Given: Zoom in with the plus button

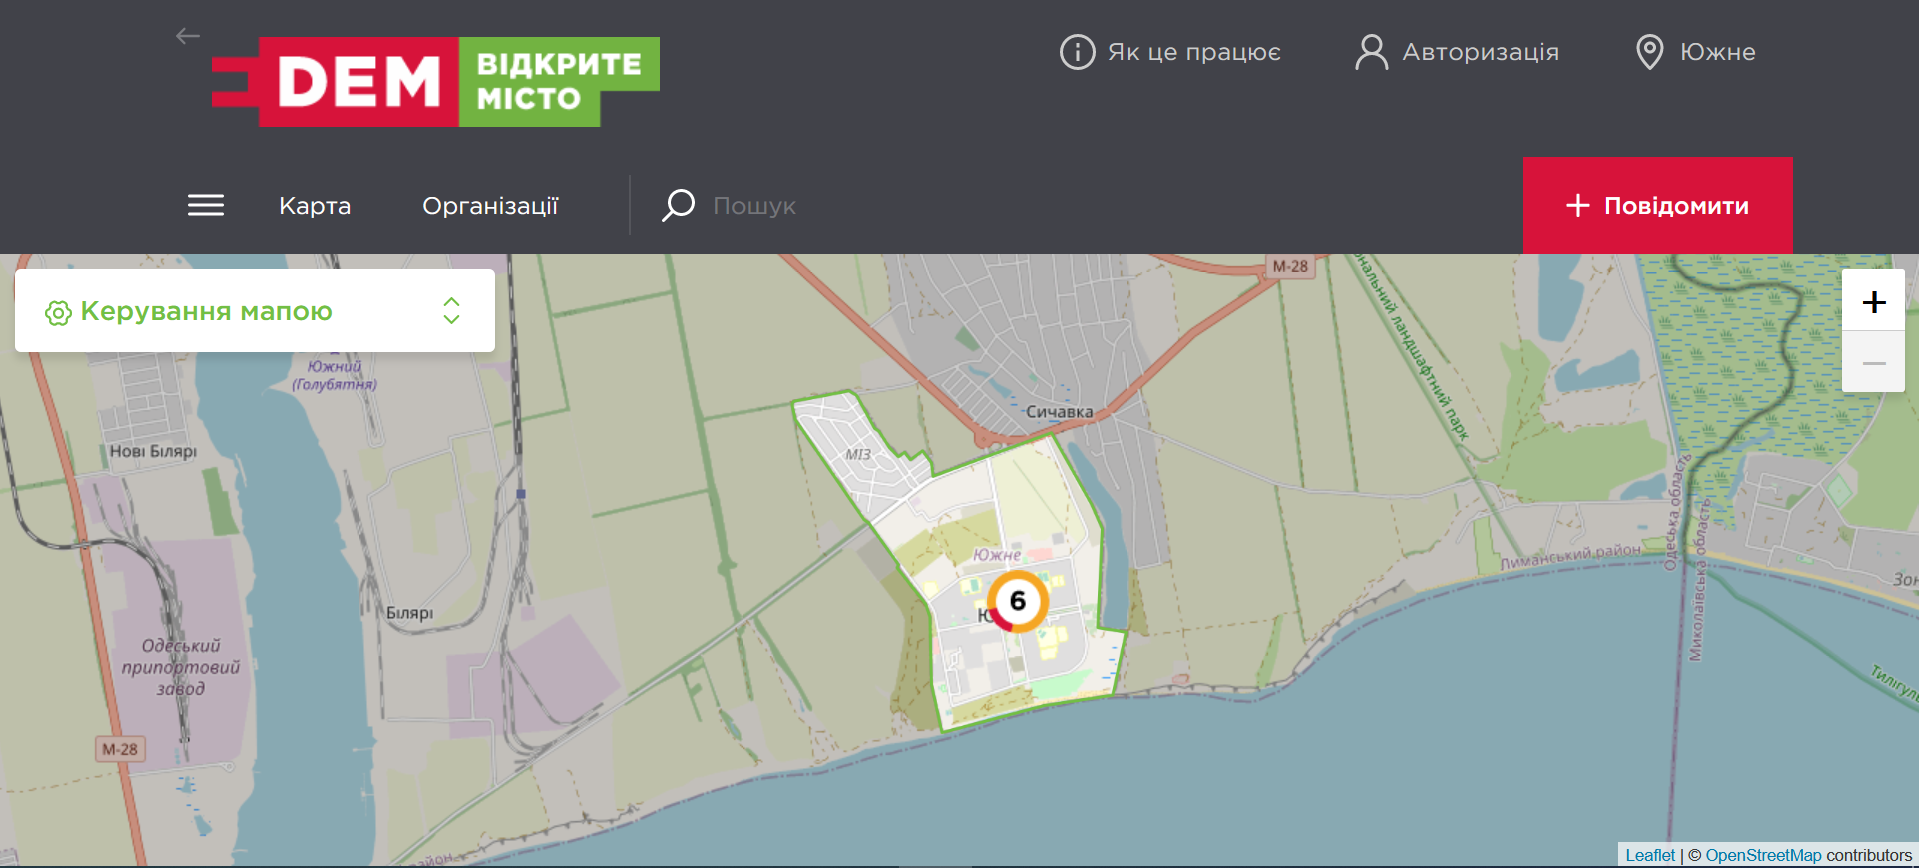Looking at the screenshot, I should (1874, 301).
